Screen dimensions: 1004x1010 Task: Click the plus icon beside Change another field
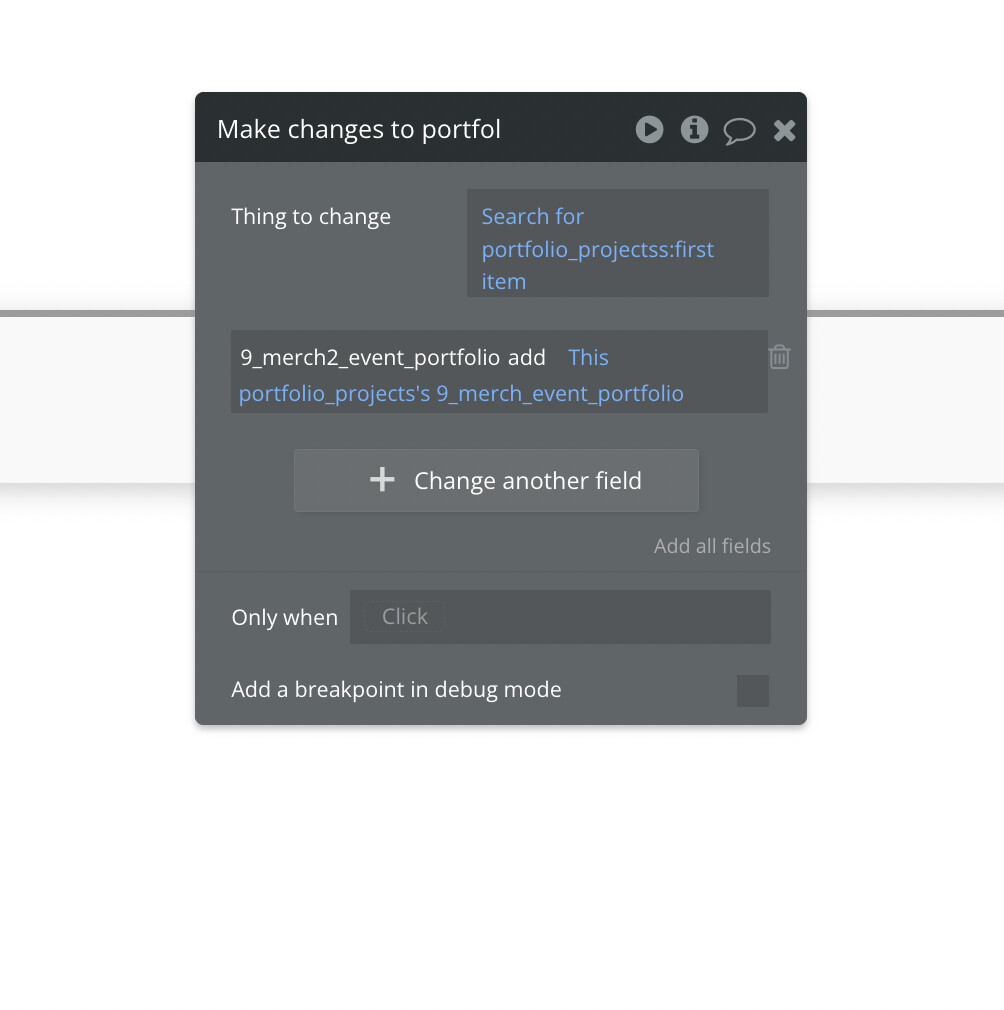382,480
